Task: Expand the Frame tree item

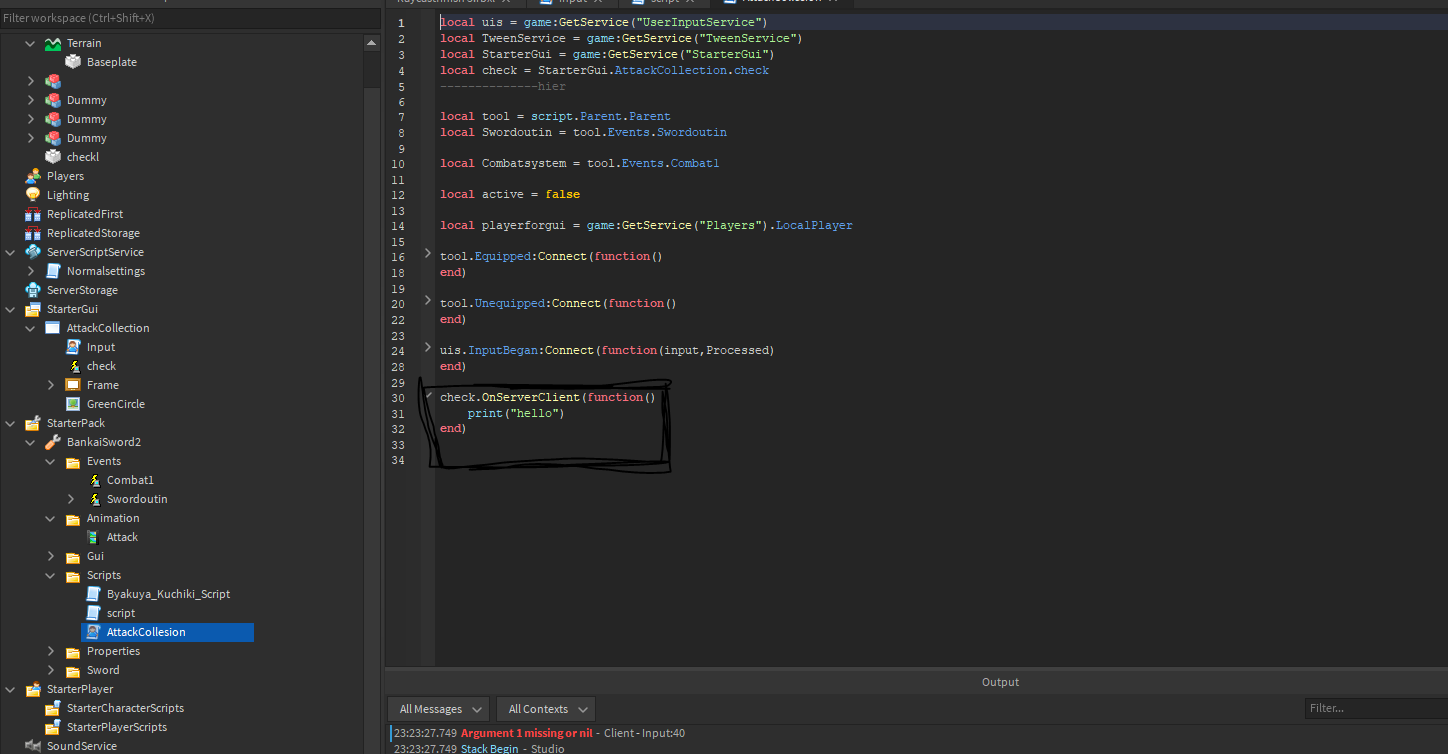Action: 51,384
